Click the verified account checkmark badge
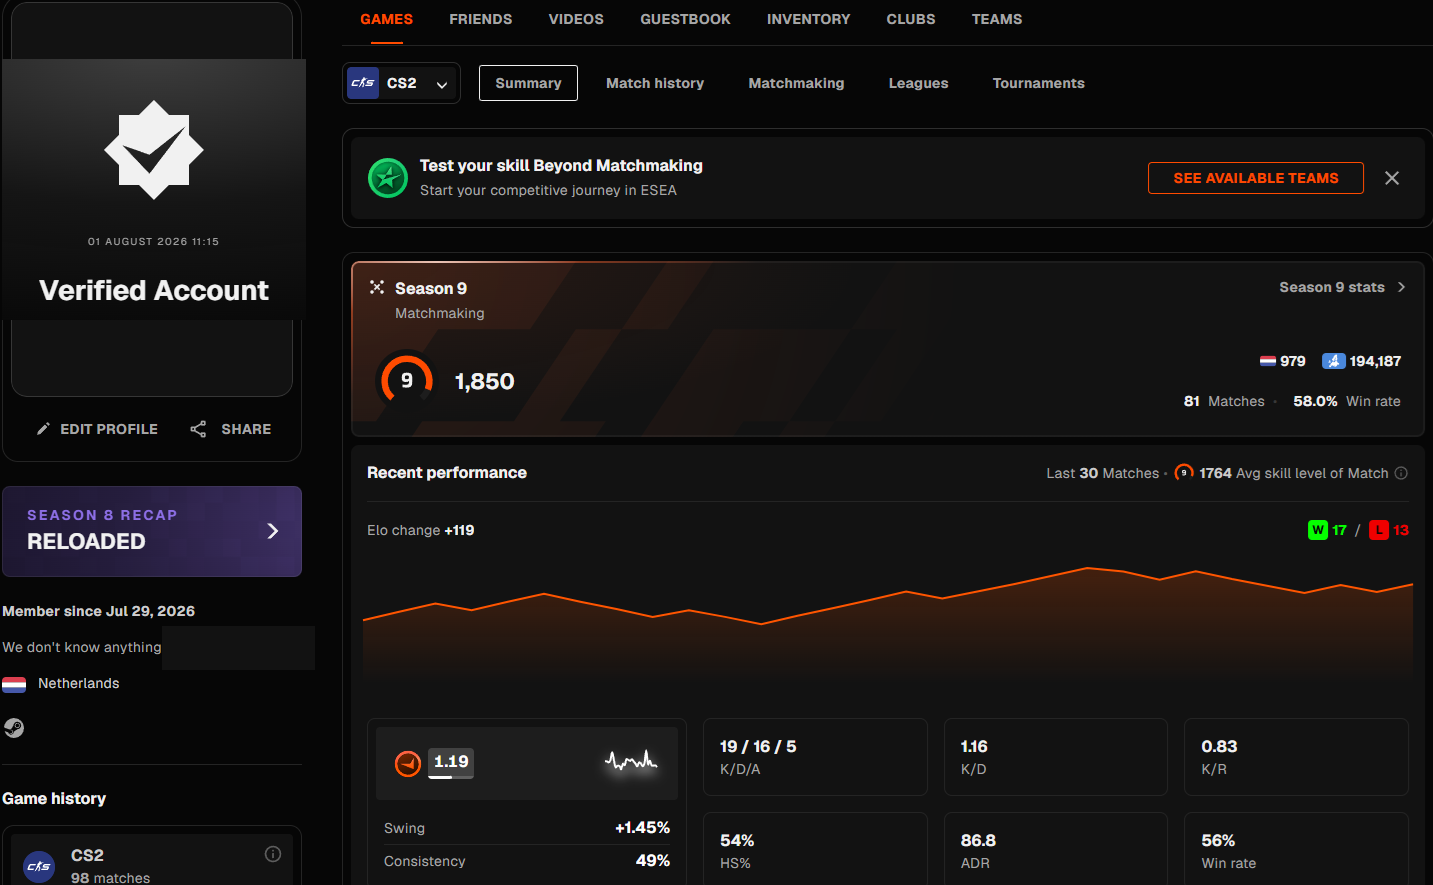The height and width of the screenshot is (885, 1433). 153,150
